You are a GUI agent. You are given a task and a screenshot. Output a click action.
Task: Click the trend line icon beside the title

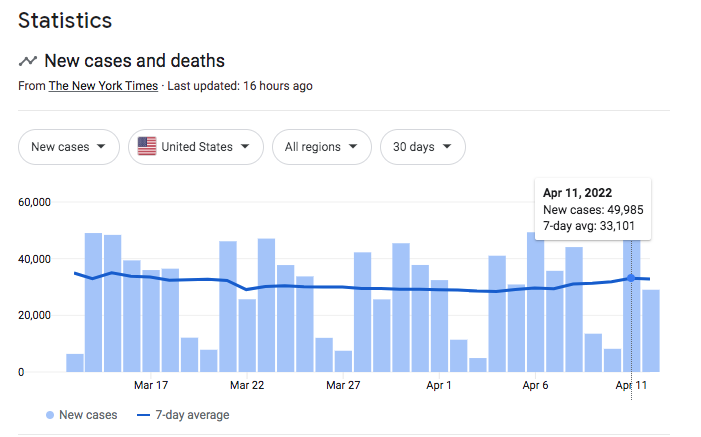point(28,61)
